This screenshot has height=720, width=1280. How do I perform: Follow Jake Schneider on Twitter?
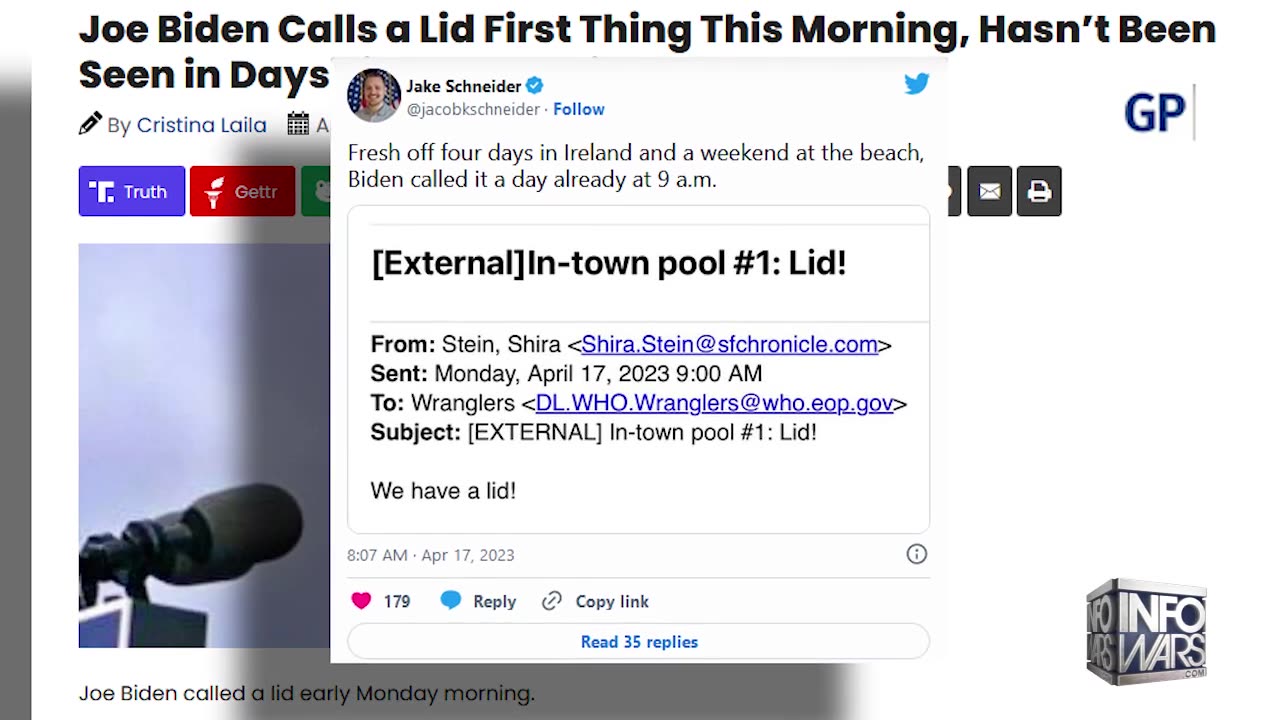click(579, 109)
